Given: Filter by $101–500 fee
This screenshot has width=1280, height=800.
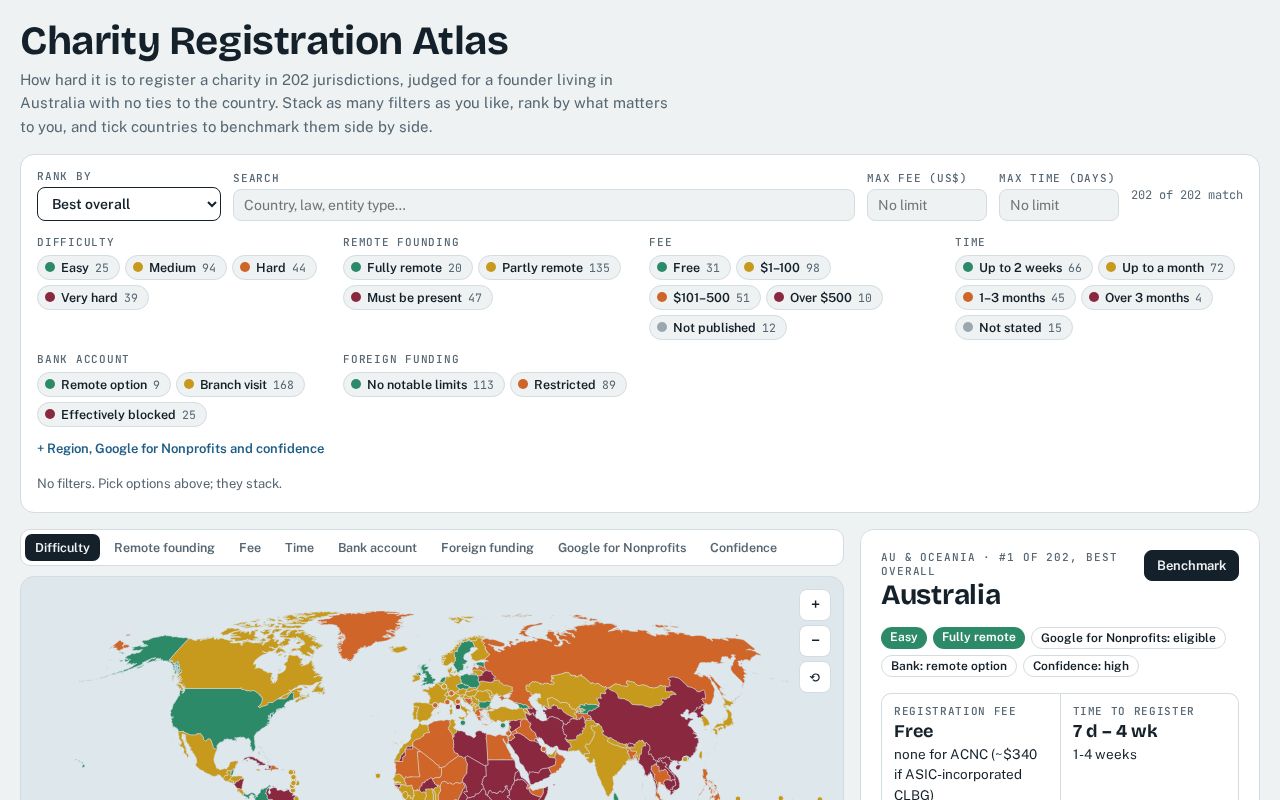Looking at the screenshot, I should (x=705, y=298).
